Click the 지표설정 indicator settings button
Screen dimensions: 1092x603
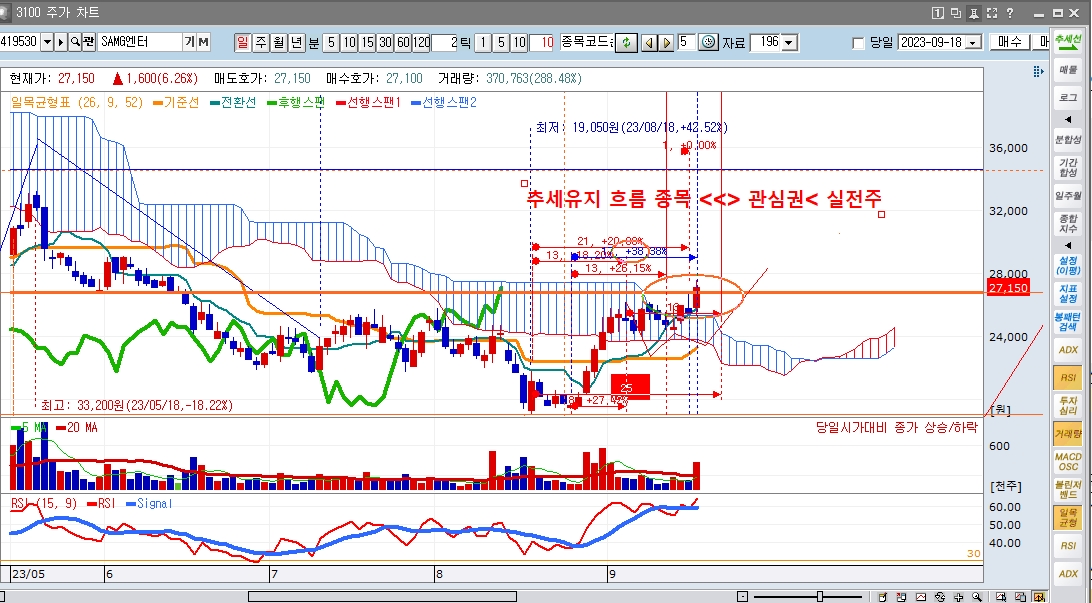(1068, 294)
